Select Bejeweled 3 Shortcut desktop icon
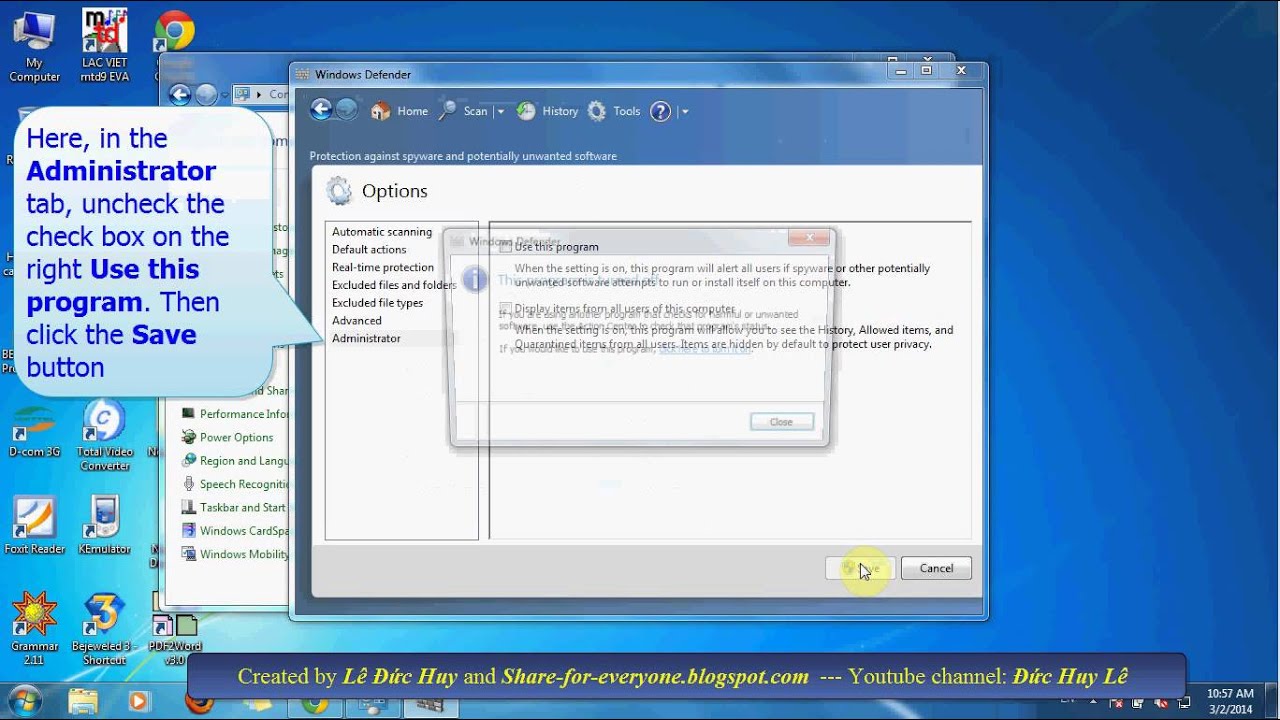 (104, 629)
